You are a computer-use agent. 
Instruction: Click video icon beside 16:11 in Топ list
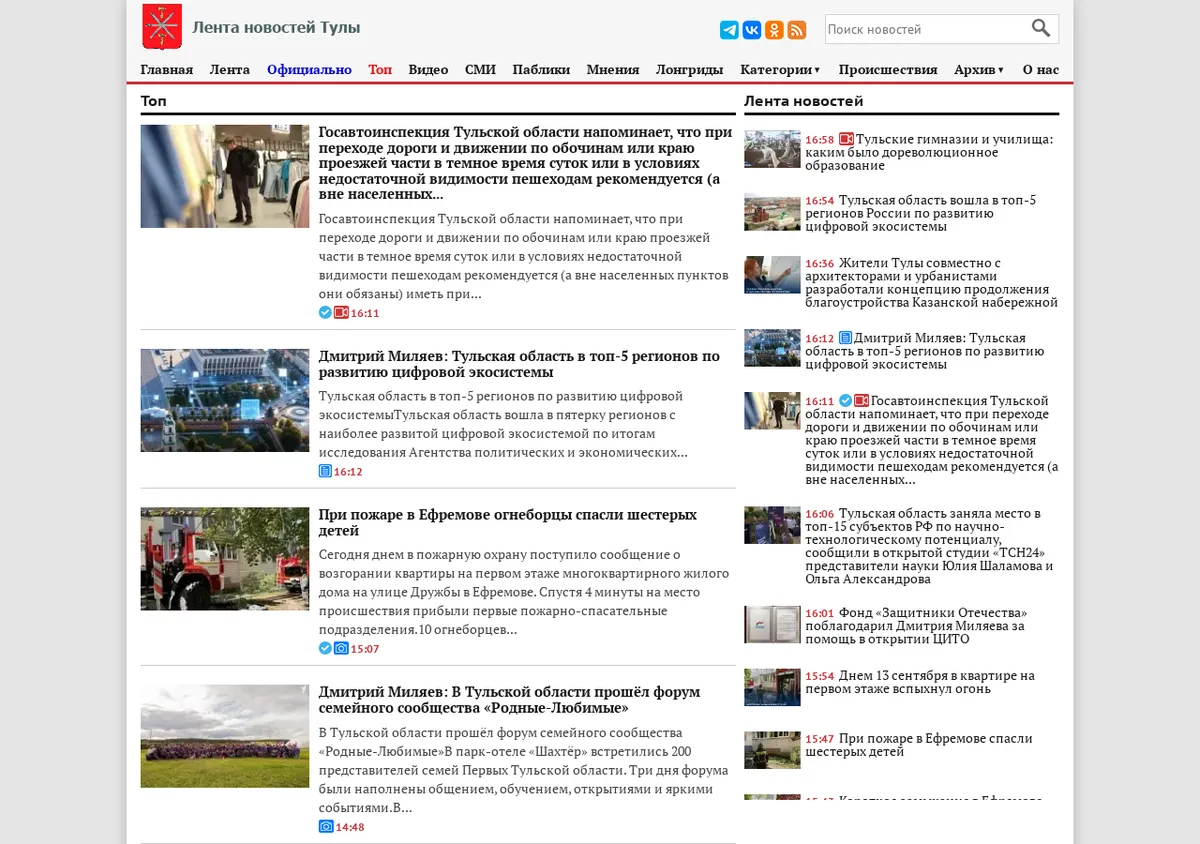pos(341,313)
